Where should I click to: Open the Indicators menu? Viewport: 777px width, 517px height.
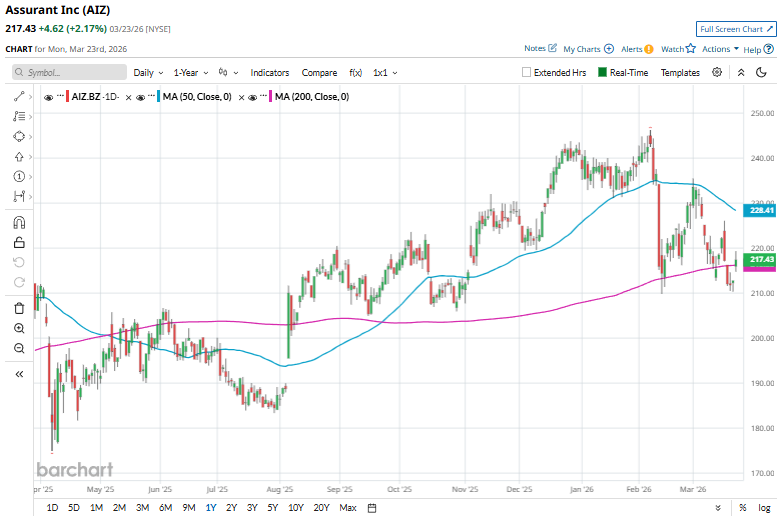pyautogui.click(x=269, y=73)
